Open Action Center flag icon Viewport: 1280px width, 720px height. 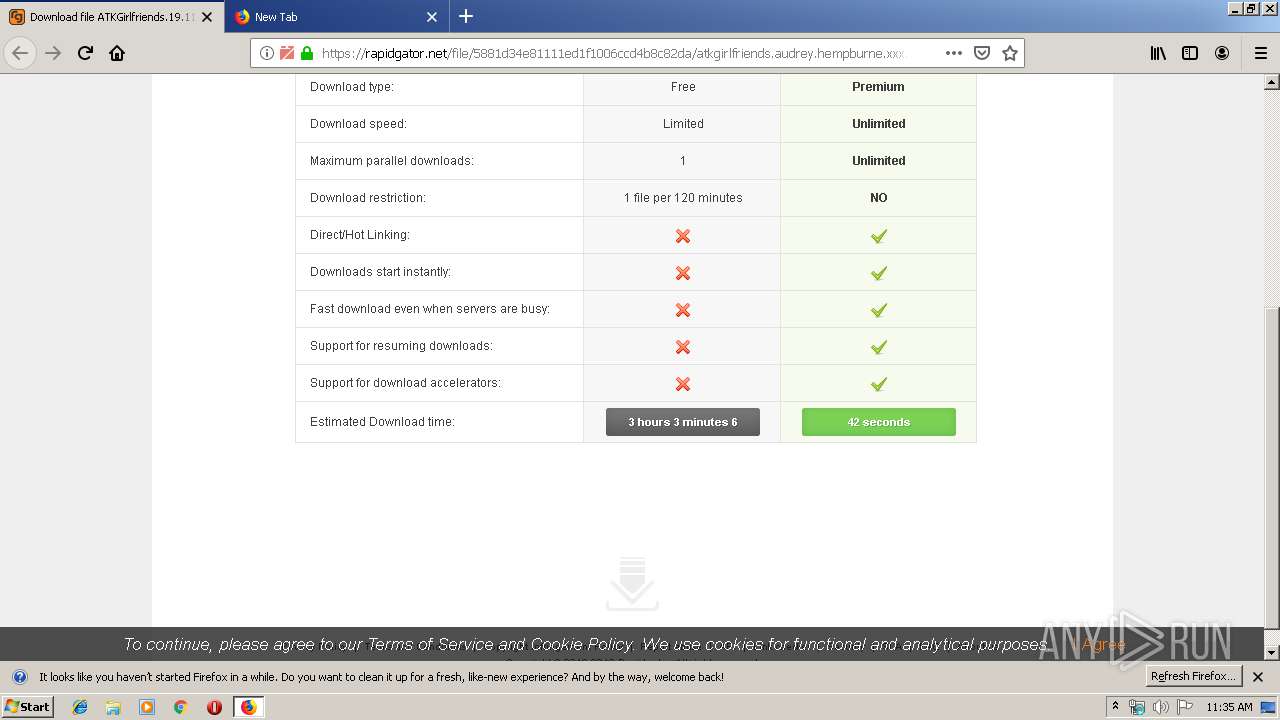click(1185, 707)
